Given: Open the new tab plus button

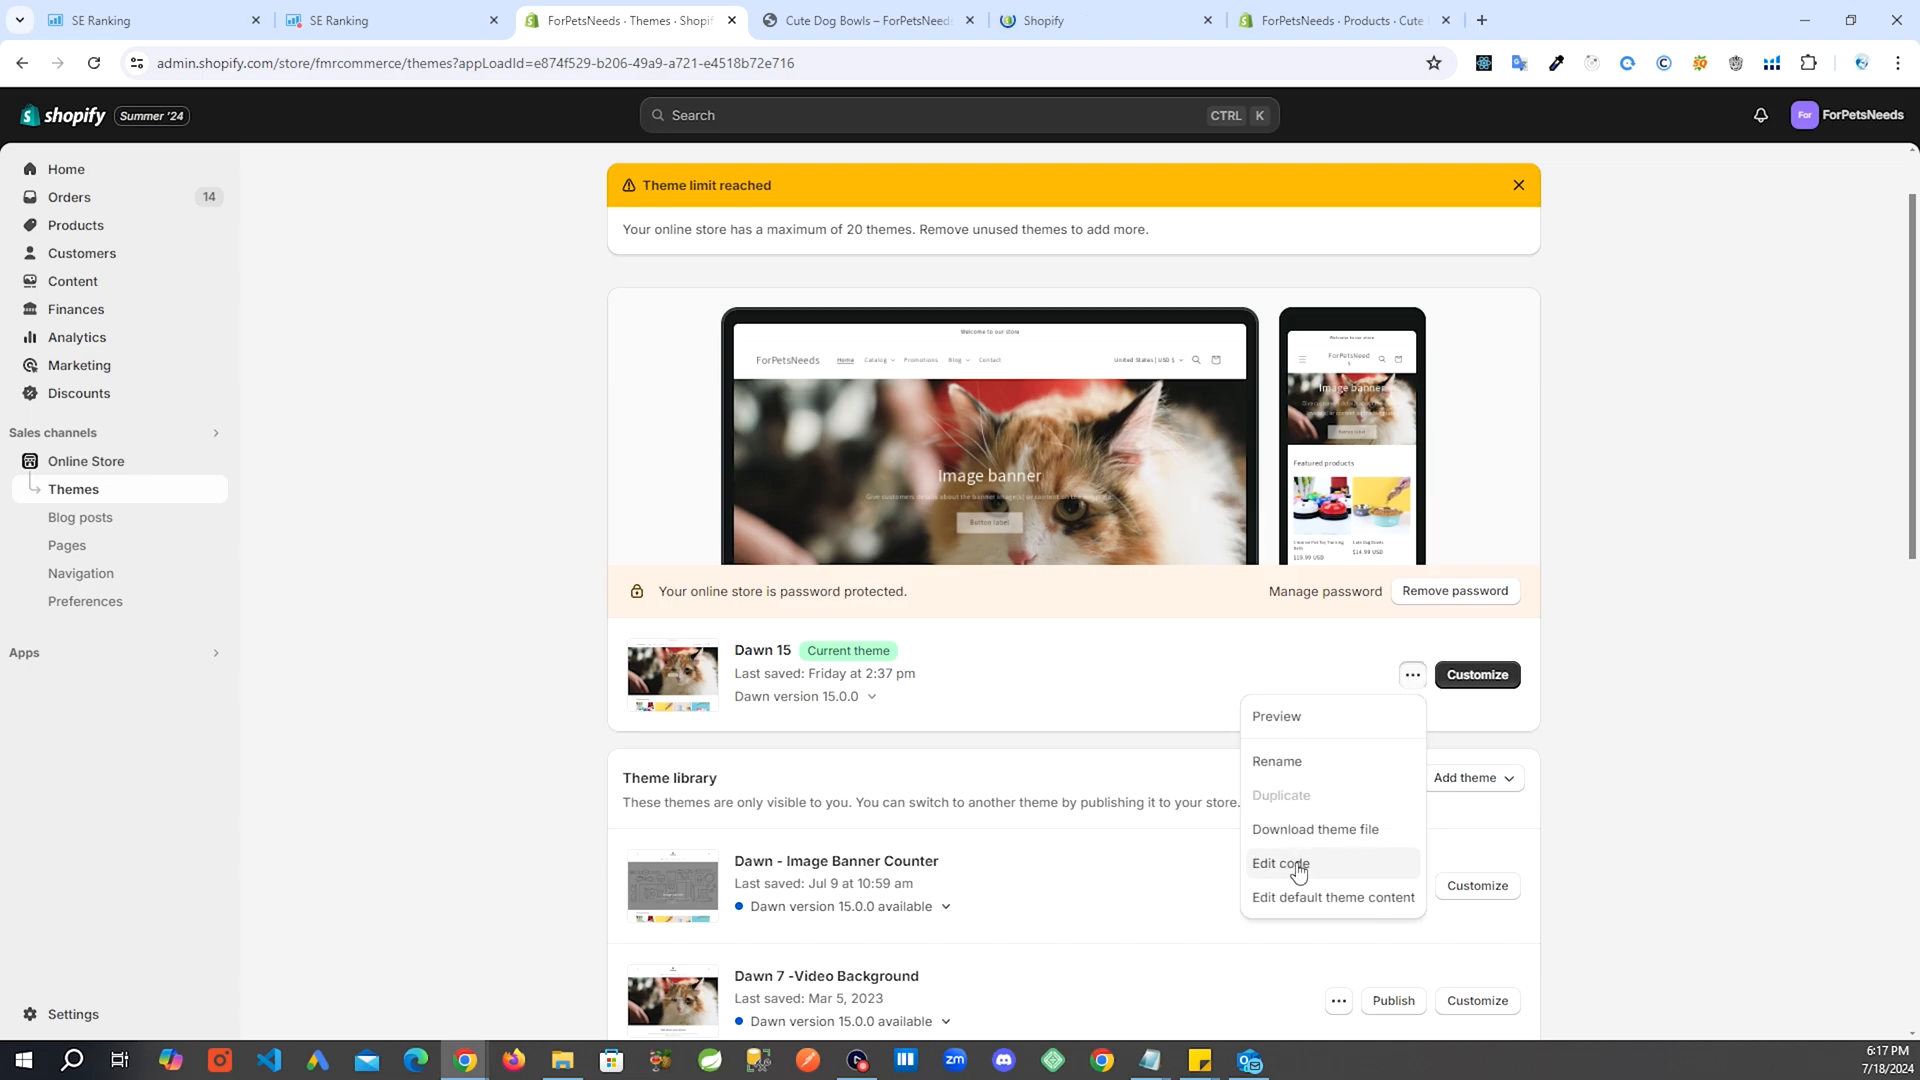Looking at the screenshot, I should click(x=1482, y=20).
